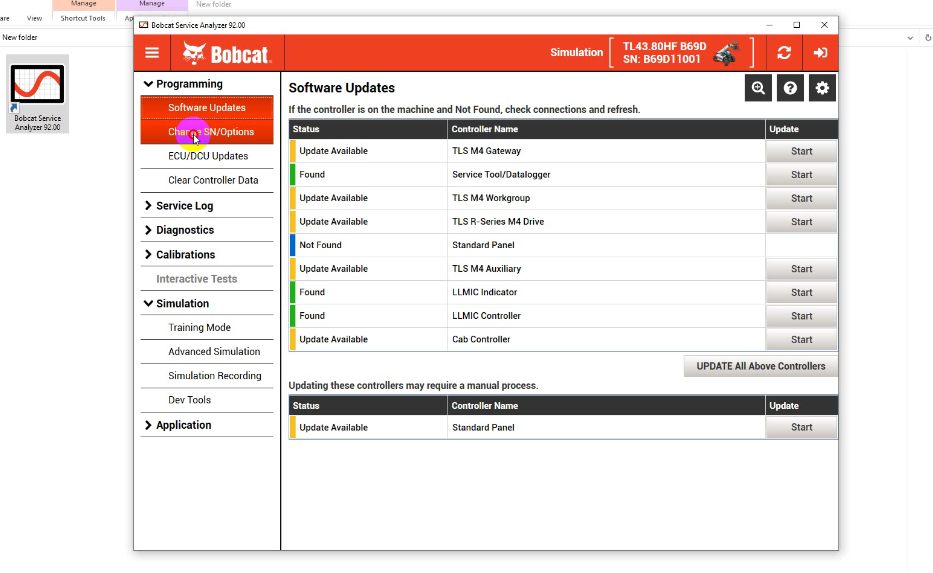Click the refresh connection icon

click(784, 53)
